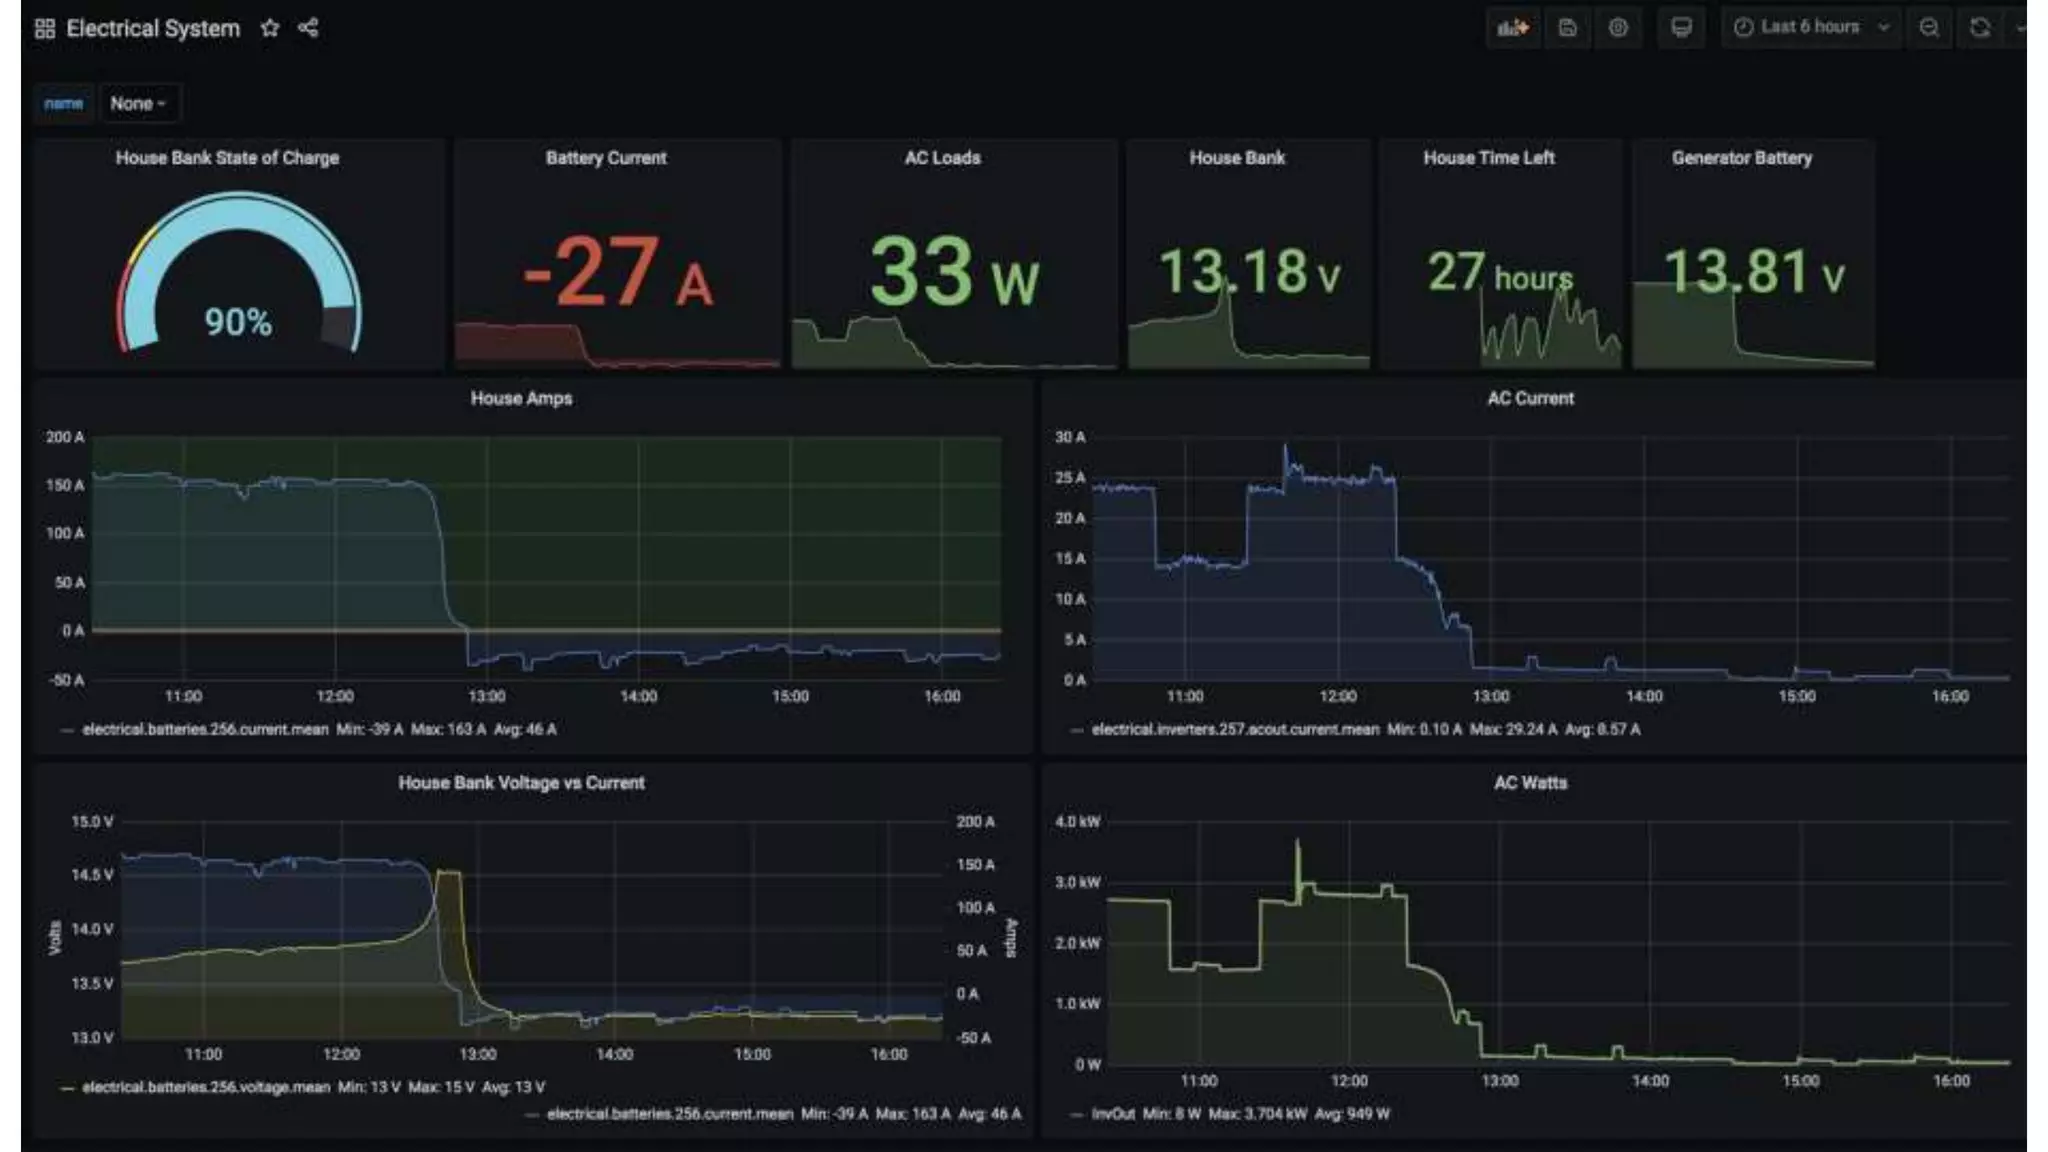The width and height of the screenshot is (2048, 1152).
Task: Open the AC Current panel title menu
Action: (x=1530, y=398)
